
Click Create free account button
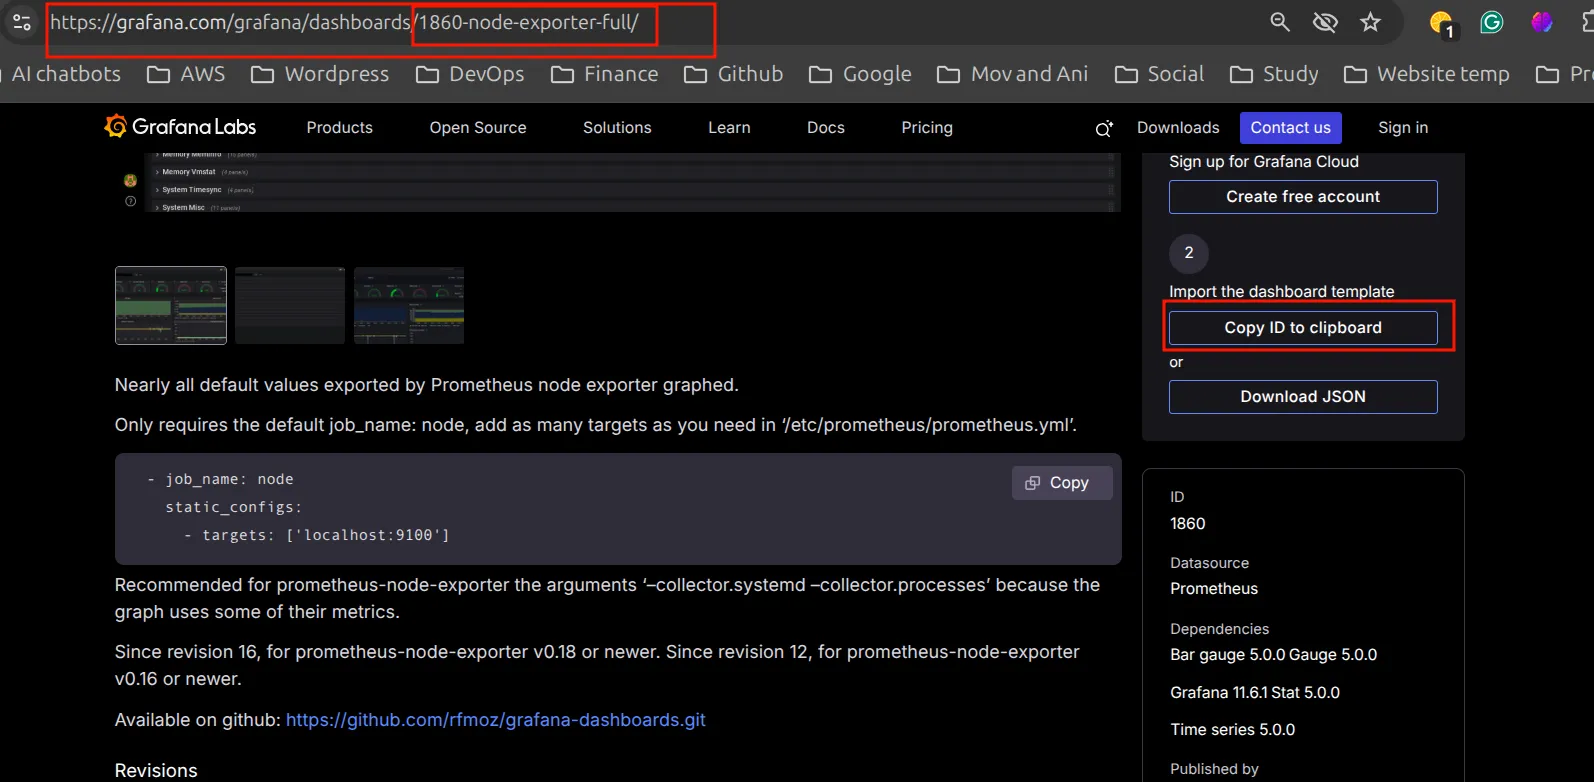(1303, 197)
